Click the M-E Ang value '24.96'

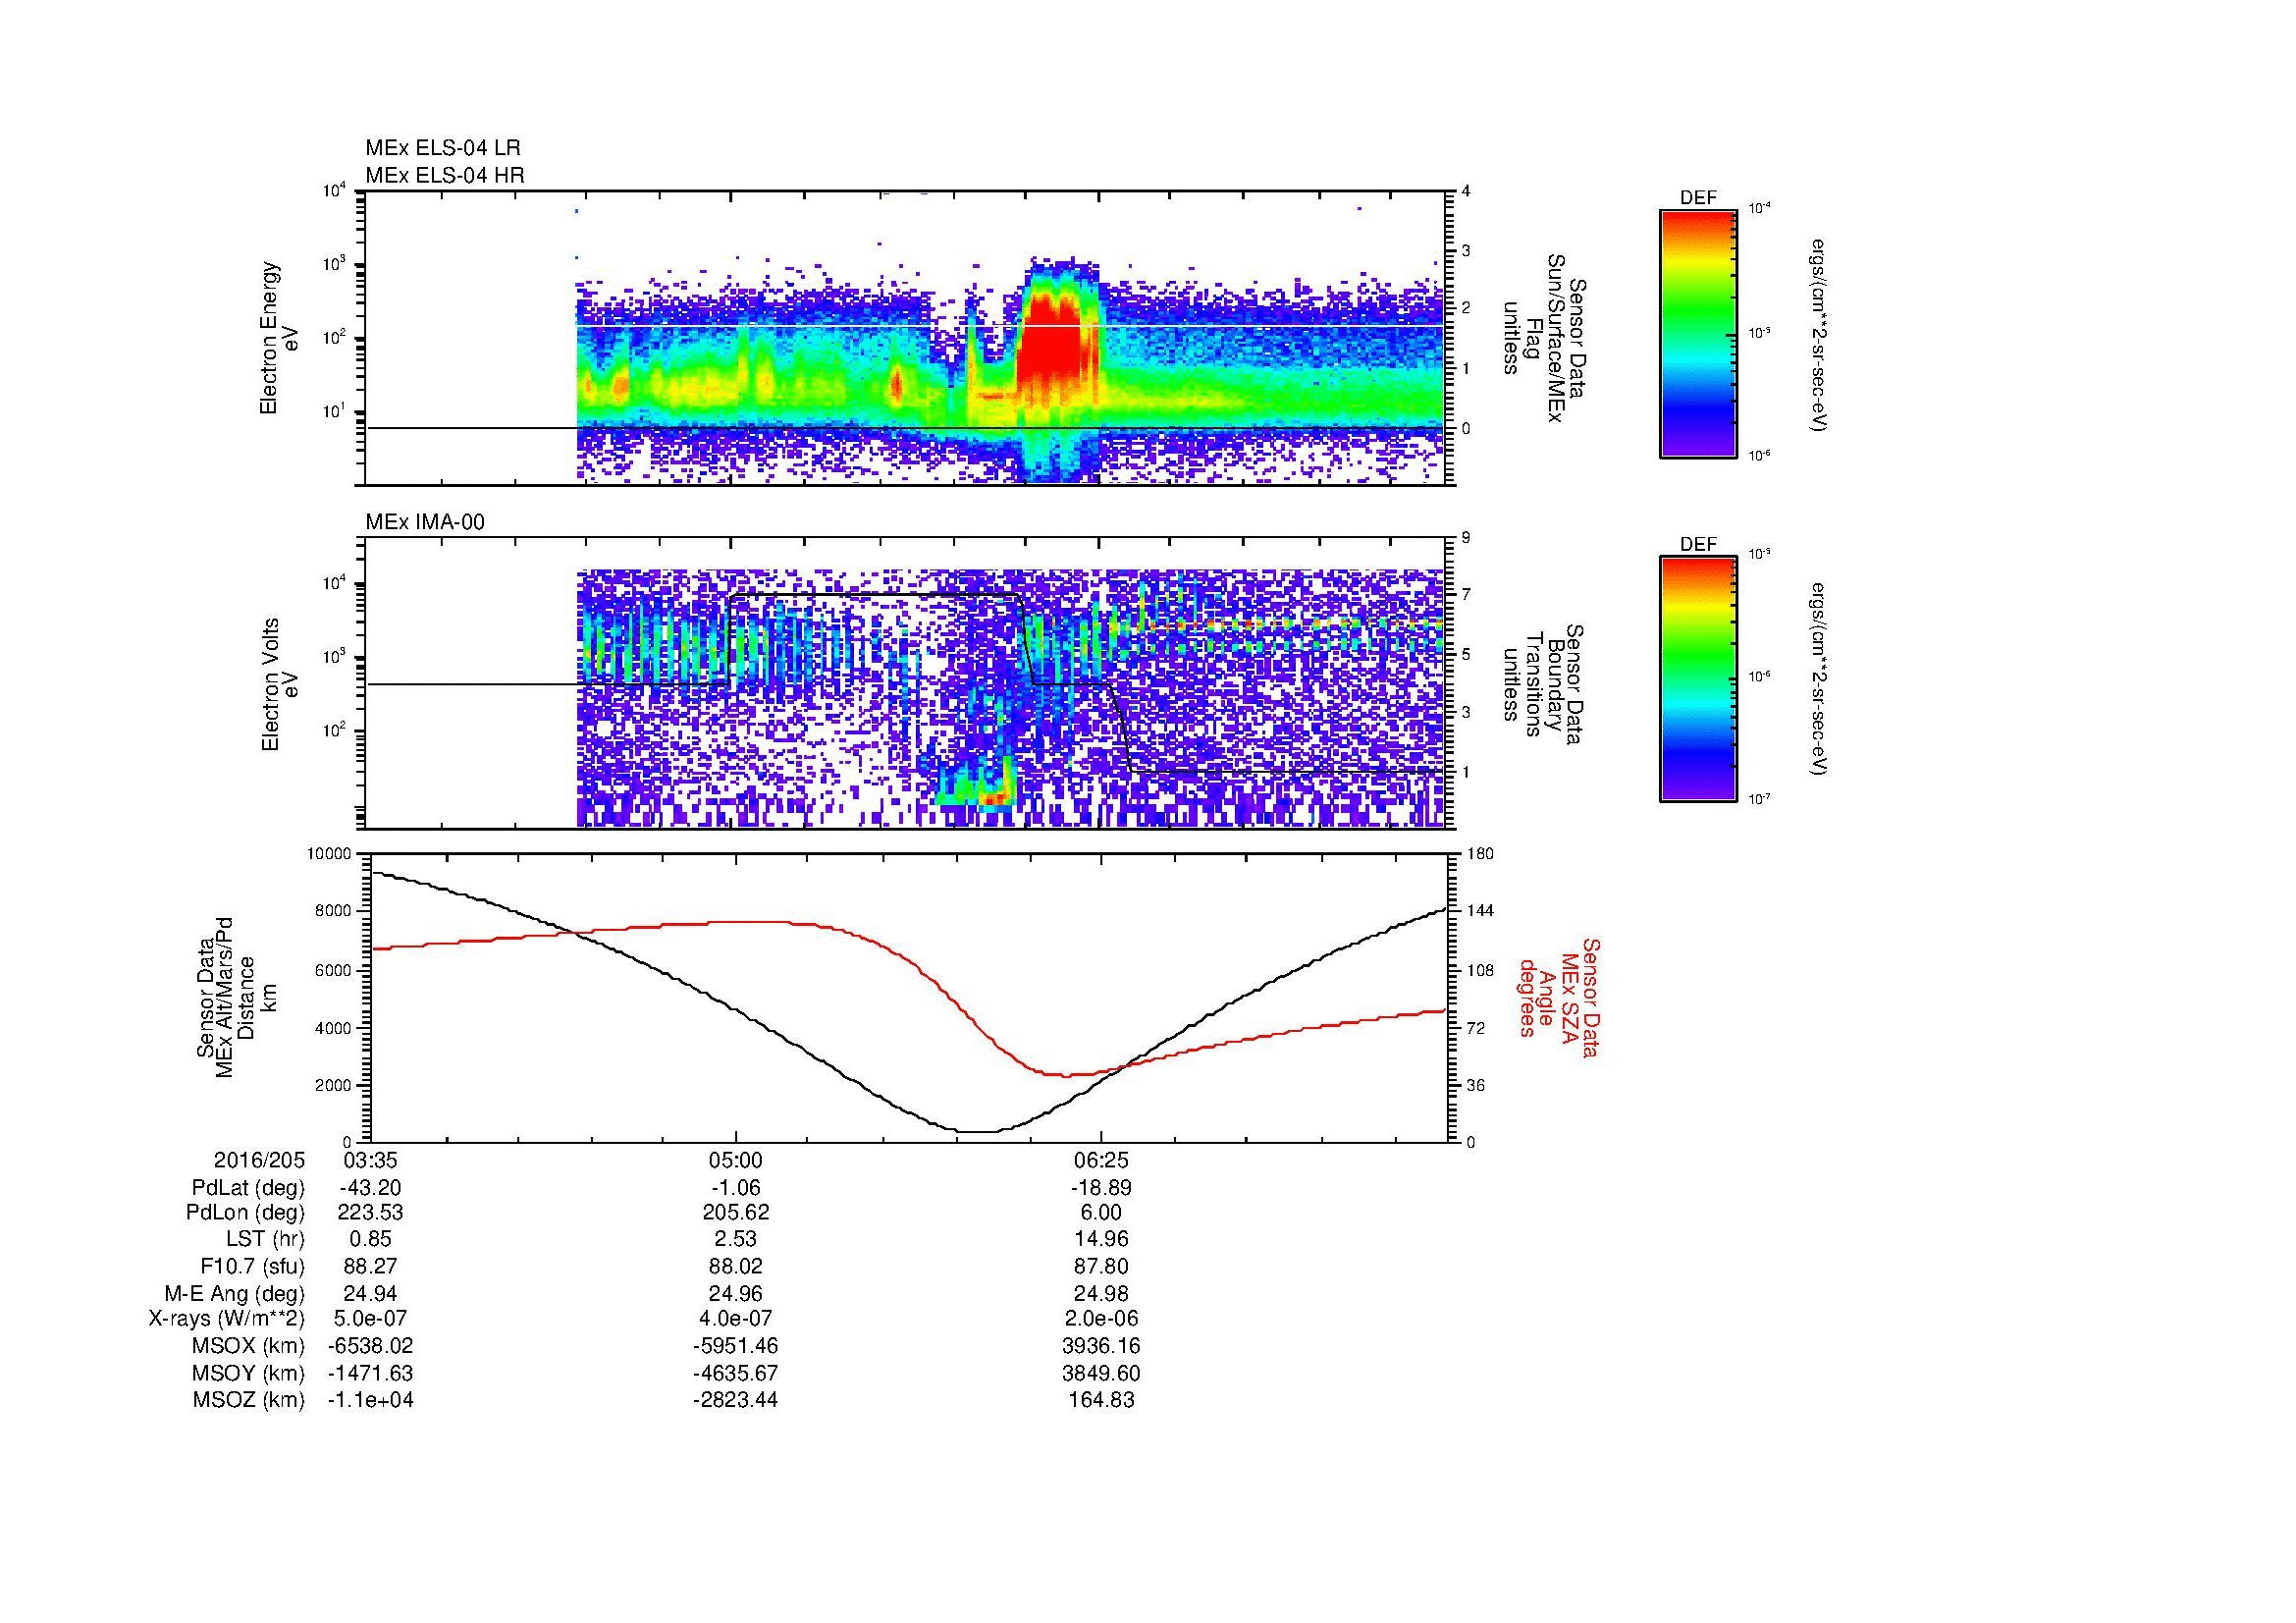tap(736, 1293)
